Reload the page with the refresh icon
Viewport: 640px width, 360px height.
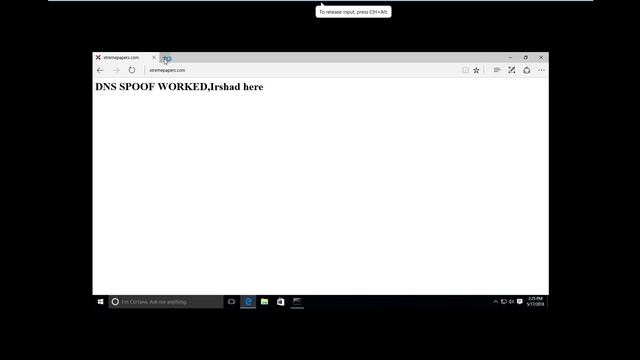click(x=132, y=70)
